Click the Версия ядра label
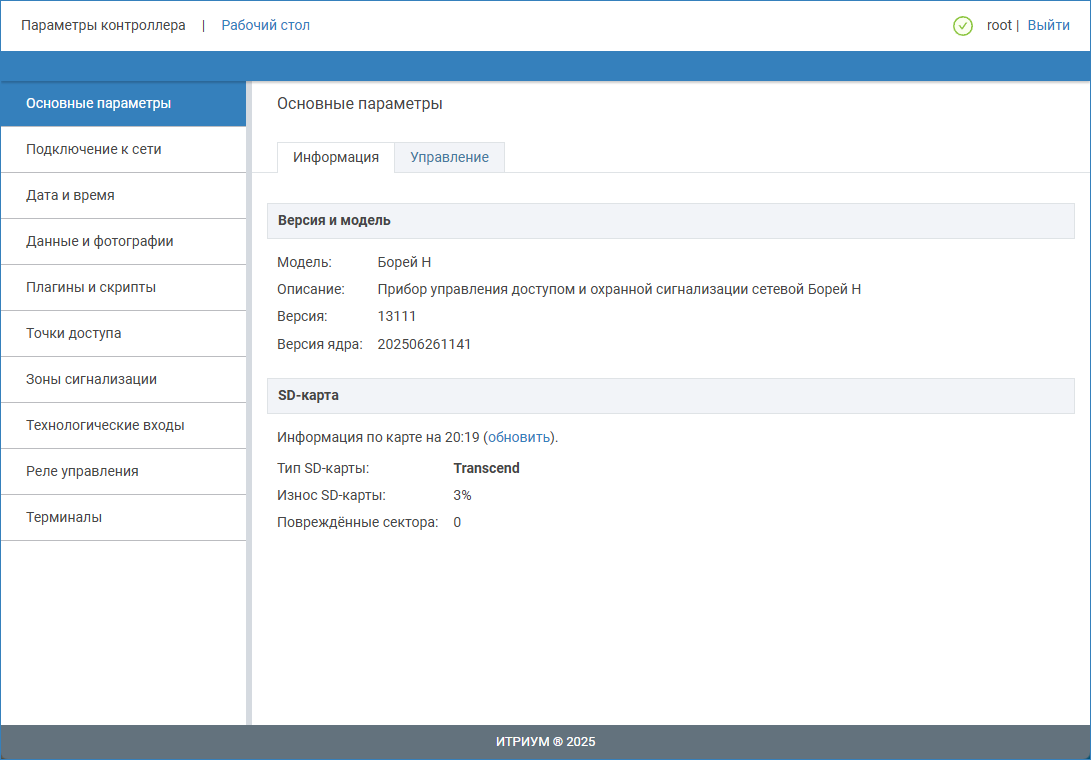1091x760 pixels. point(320,345)
